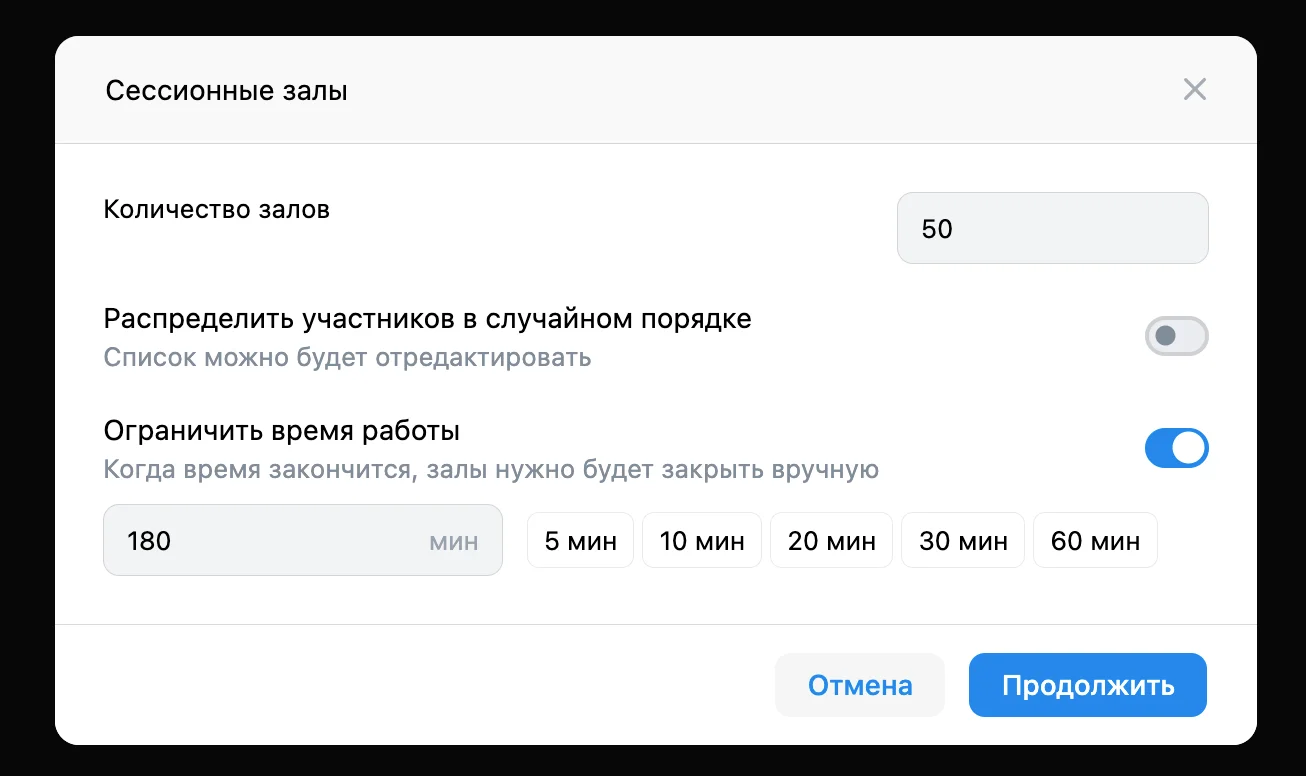The height and width of the screenshot is (776, 1306).
Task: Disable the Ограничить время работы switch
Action: pyautogui.click(x=1176, y=448)
